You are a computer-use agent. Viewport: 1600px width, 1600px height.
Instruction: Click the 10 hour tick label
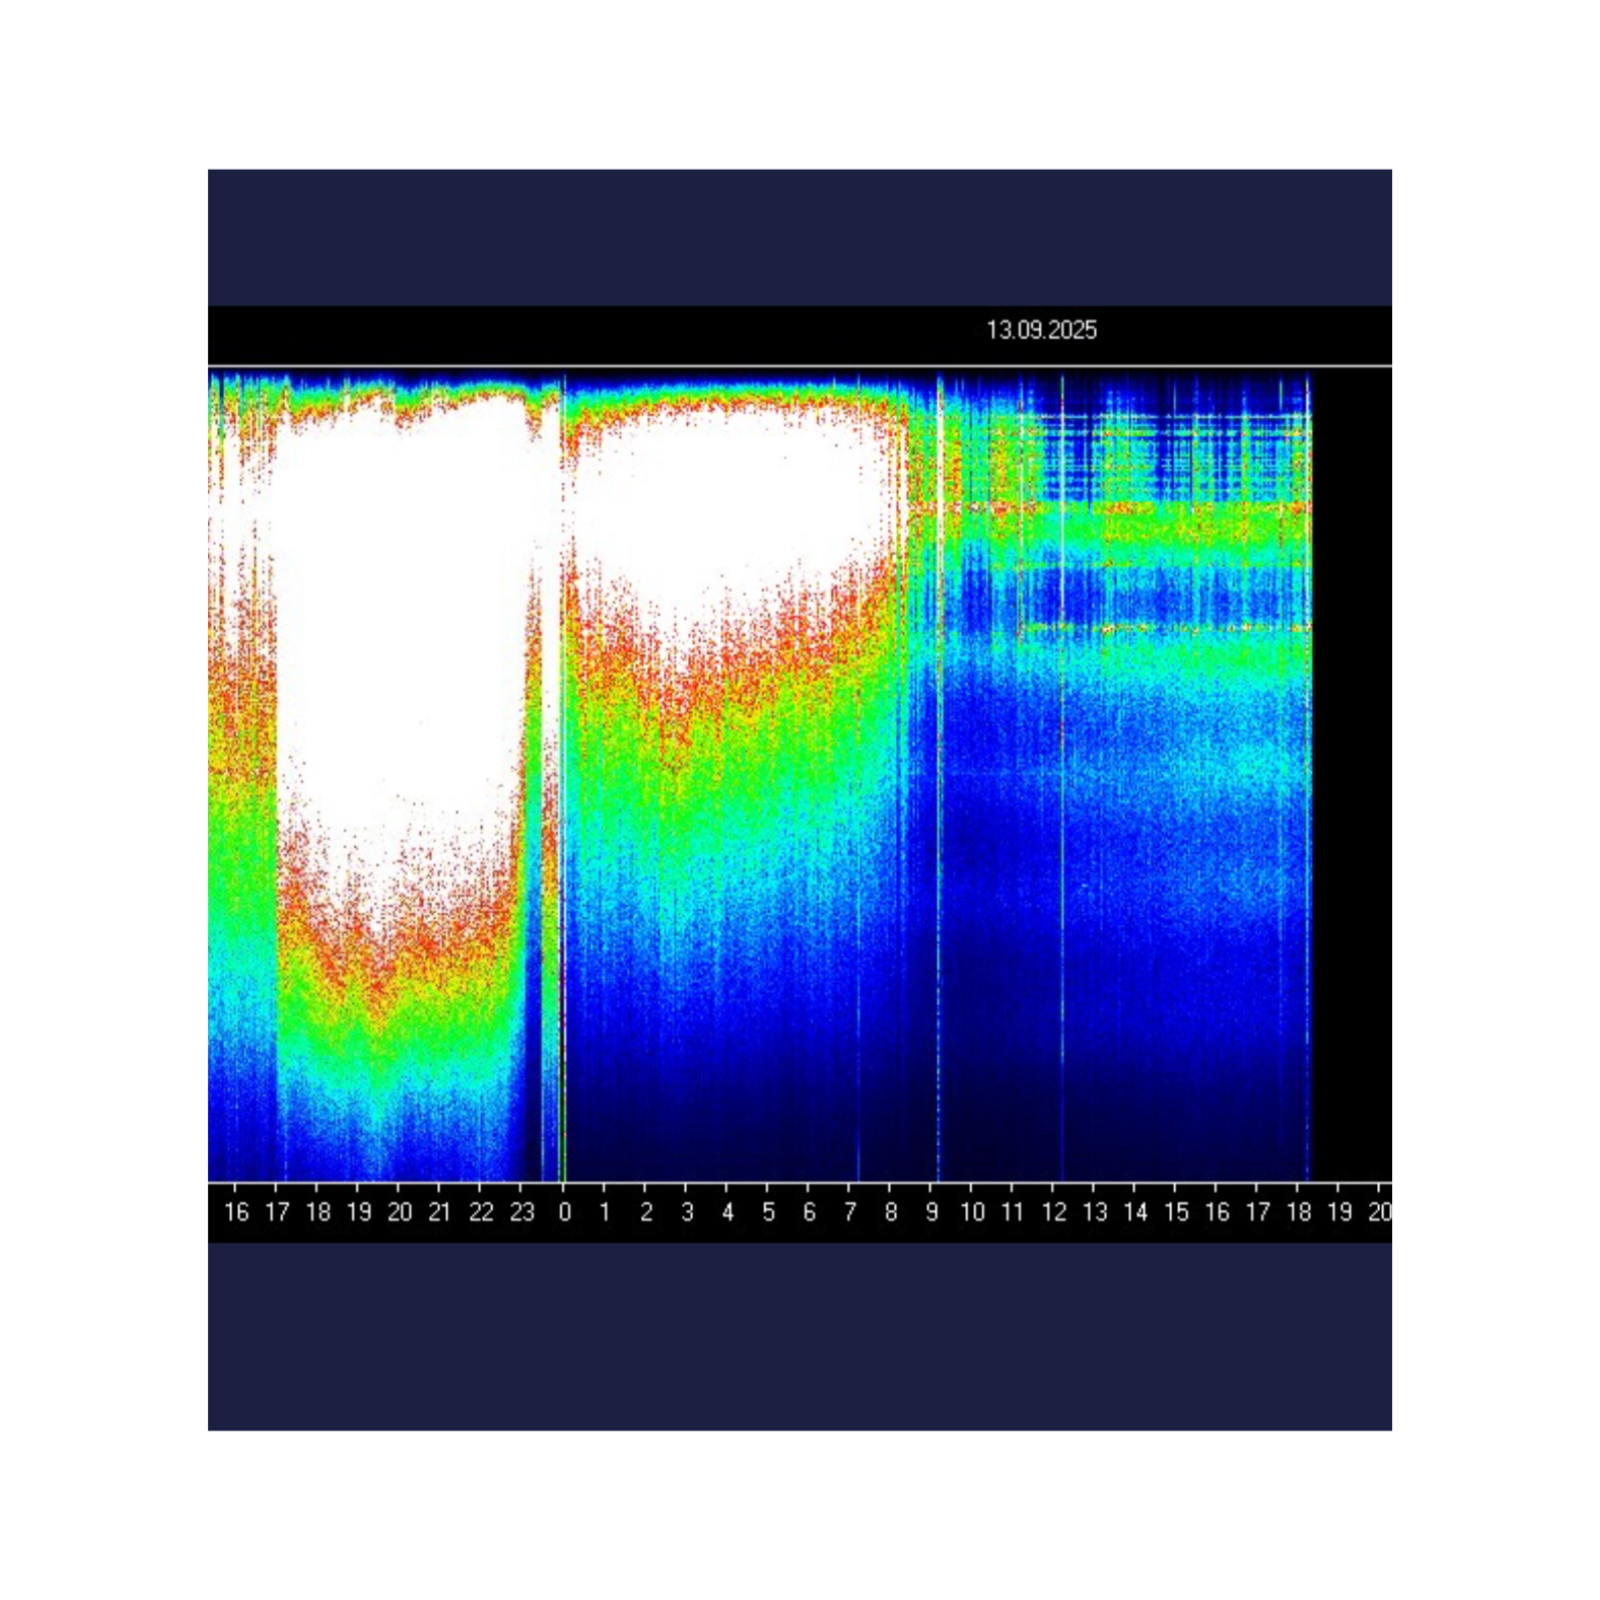[x=972, y=1212]
